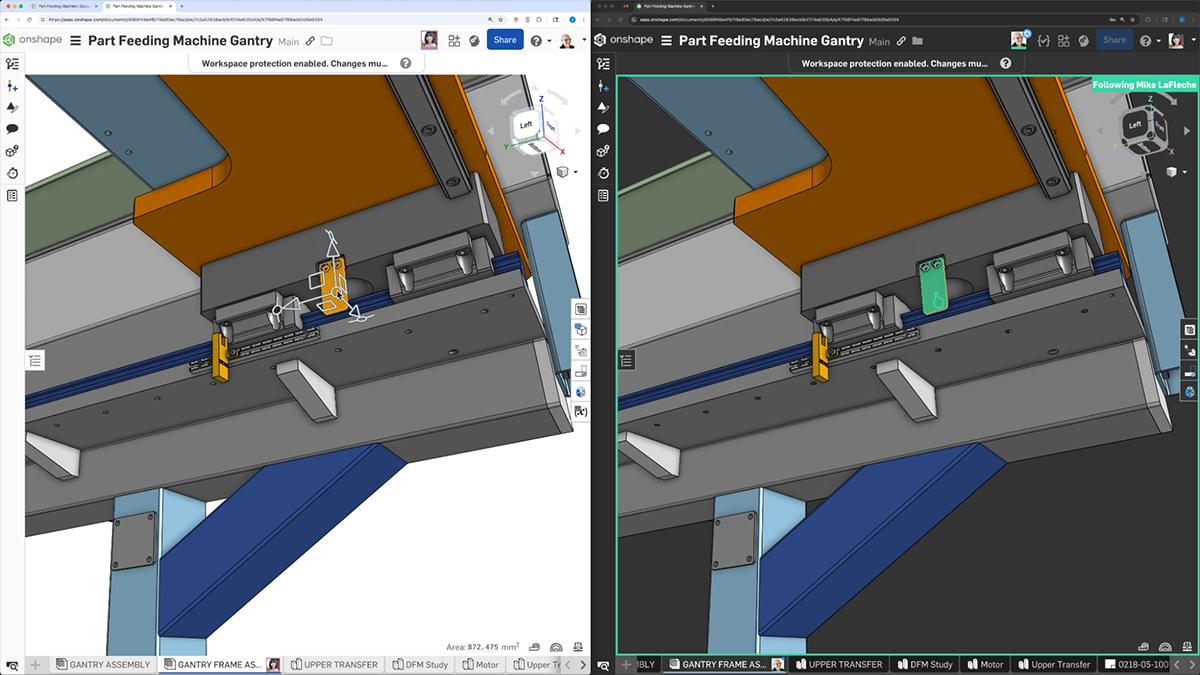Switch to the GANTRY ASSEMBLY tab
This screenshot has width=1200, height=675.
104,664
